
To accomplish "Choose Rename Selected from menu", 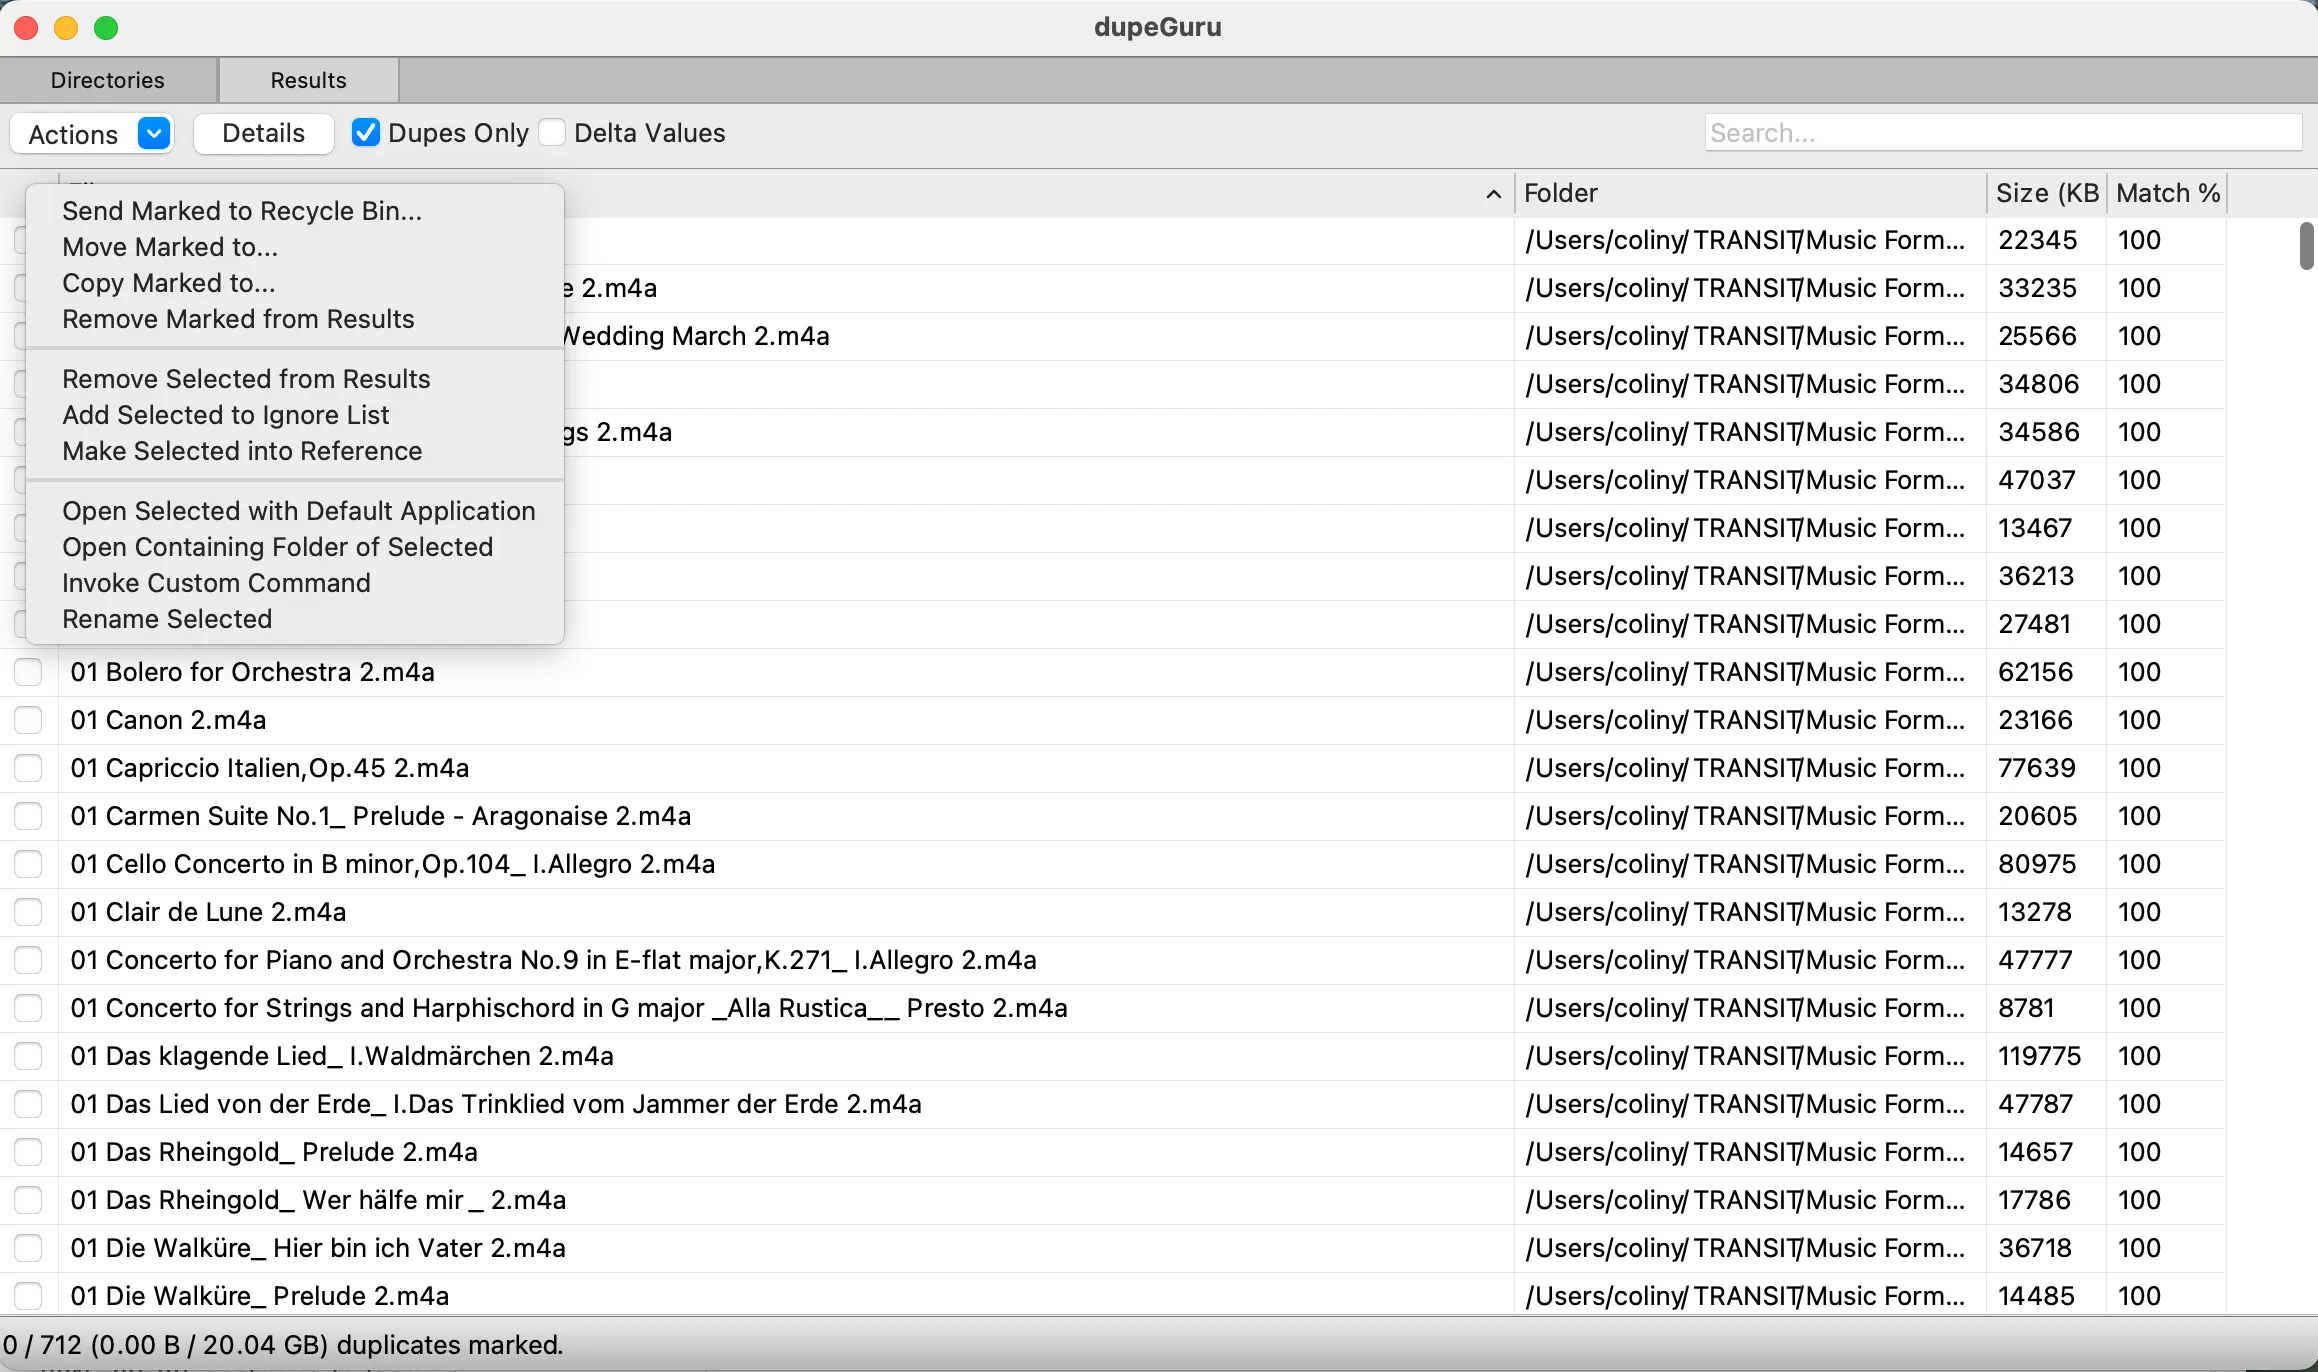I will coord(167,619).
